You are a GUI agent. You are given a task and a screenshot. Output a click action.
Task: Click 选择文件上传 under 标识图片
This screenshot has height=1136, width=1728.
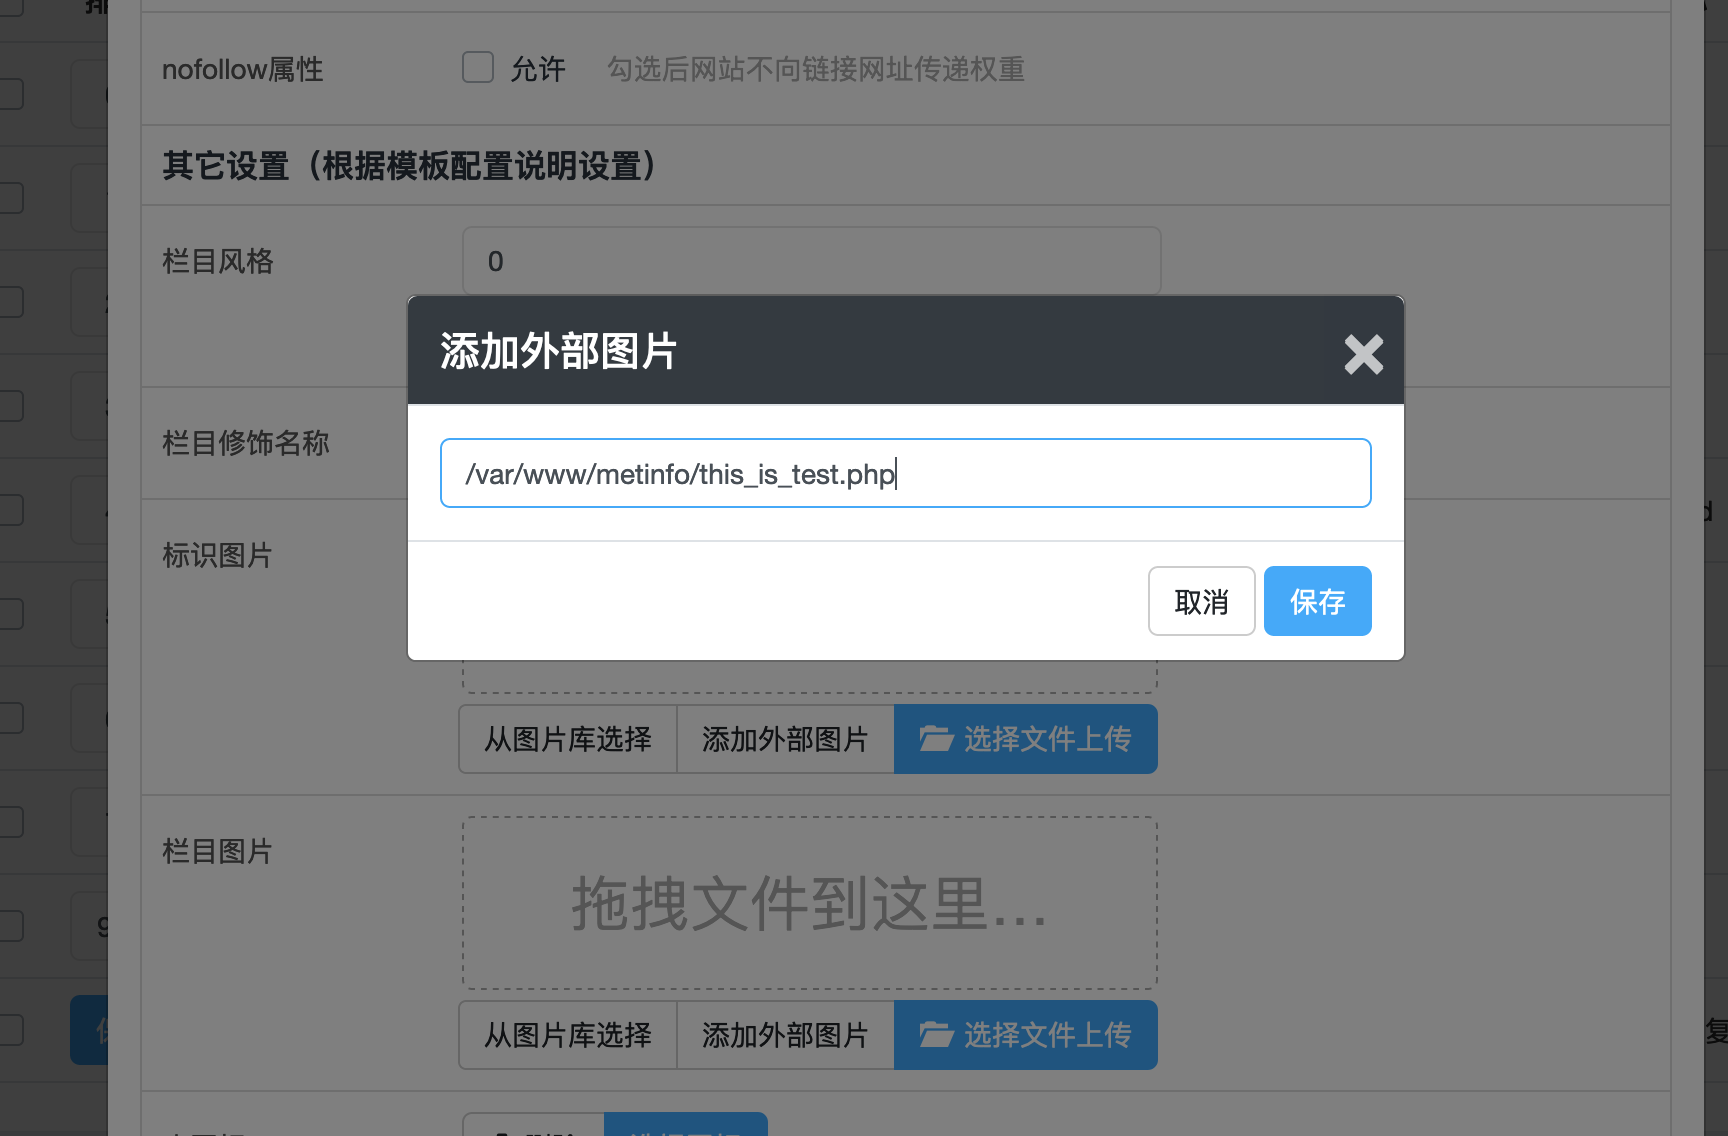(1026, 739)
